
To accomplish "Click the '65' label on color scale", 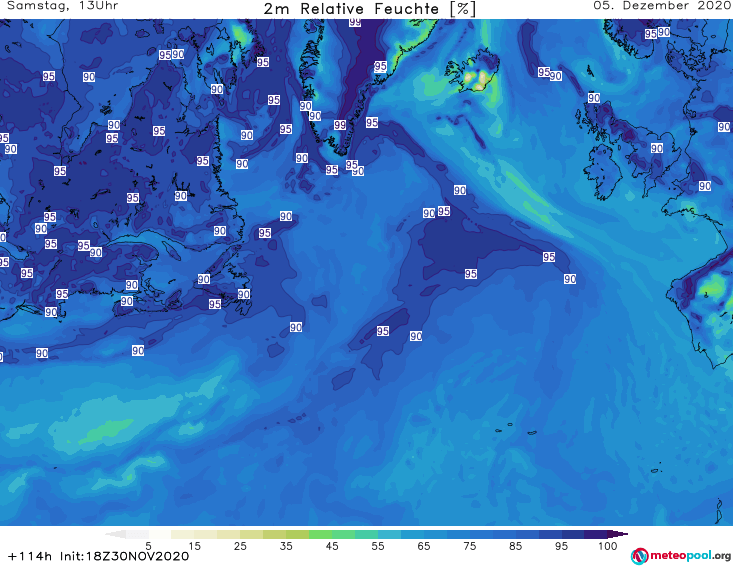I will (424, 546).
